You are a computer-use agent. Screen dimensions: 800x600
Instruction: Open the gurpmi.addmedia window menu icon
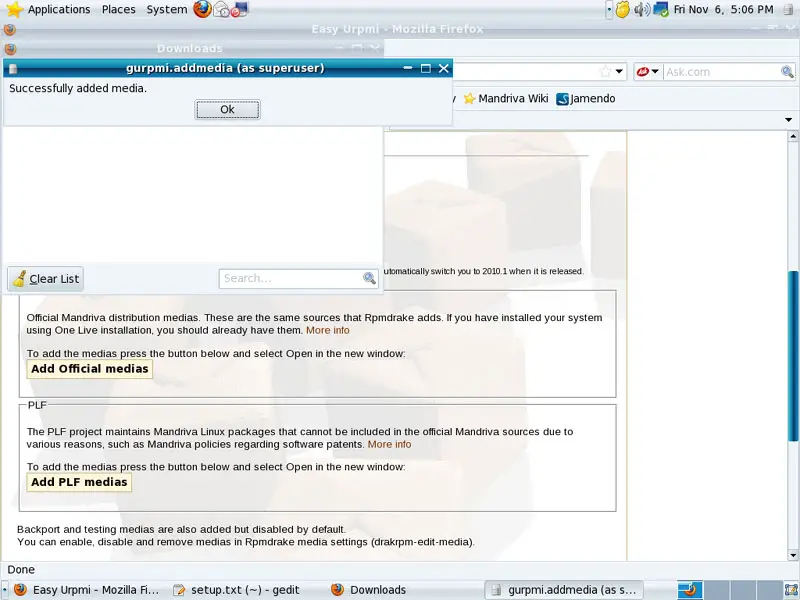(13, 68)
